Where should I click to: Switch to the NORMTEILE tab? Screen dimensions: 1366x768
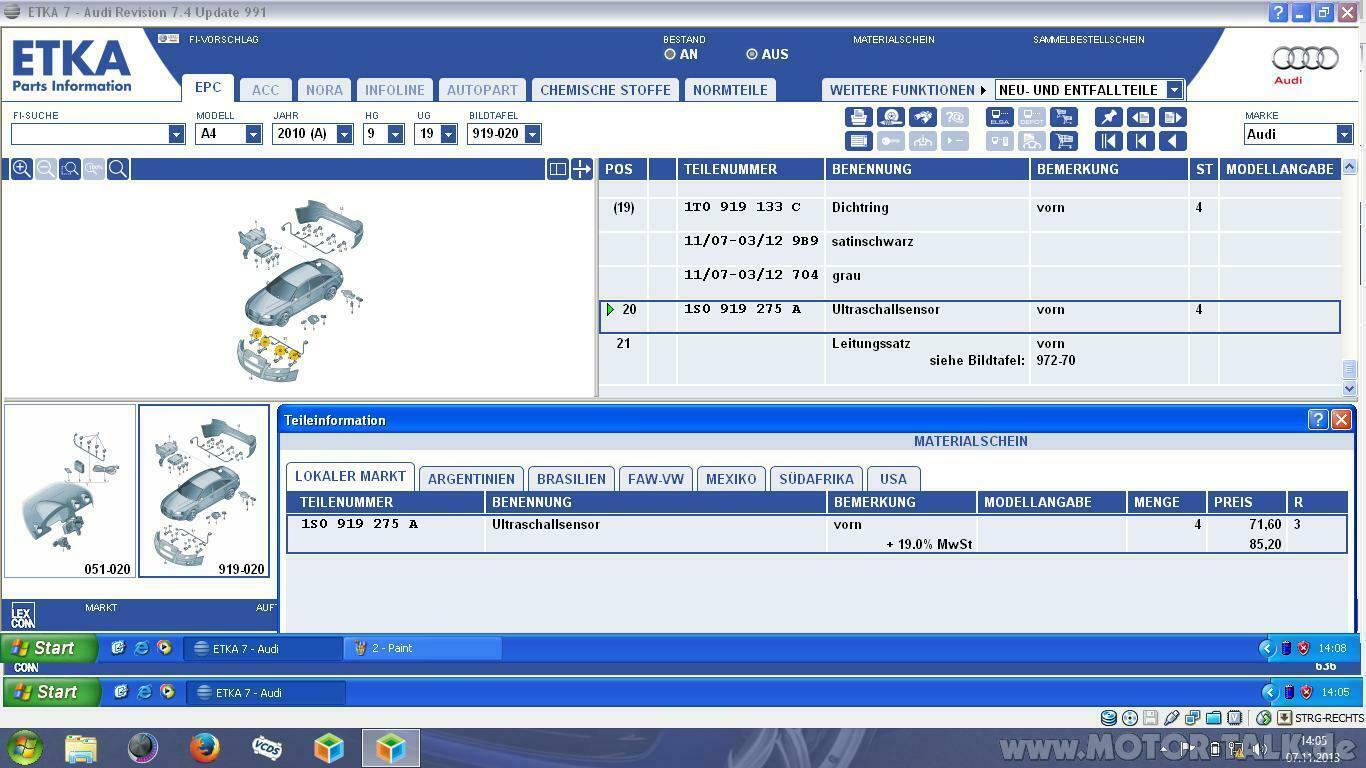pyautogui.click(x=730, y=90)
